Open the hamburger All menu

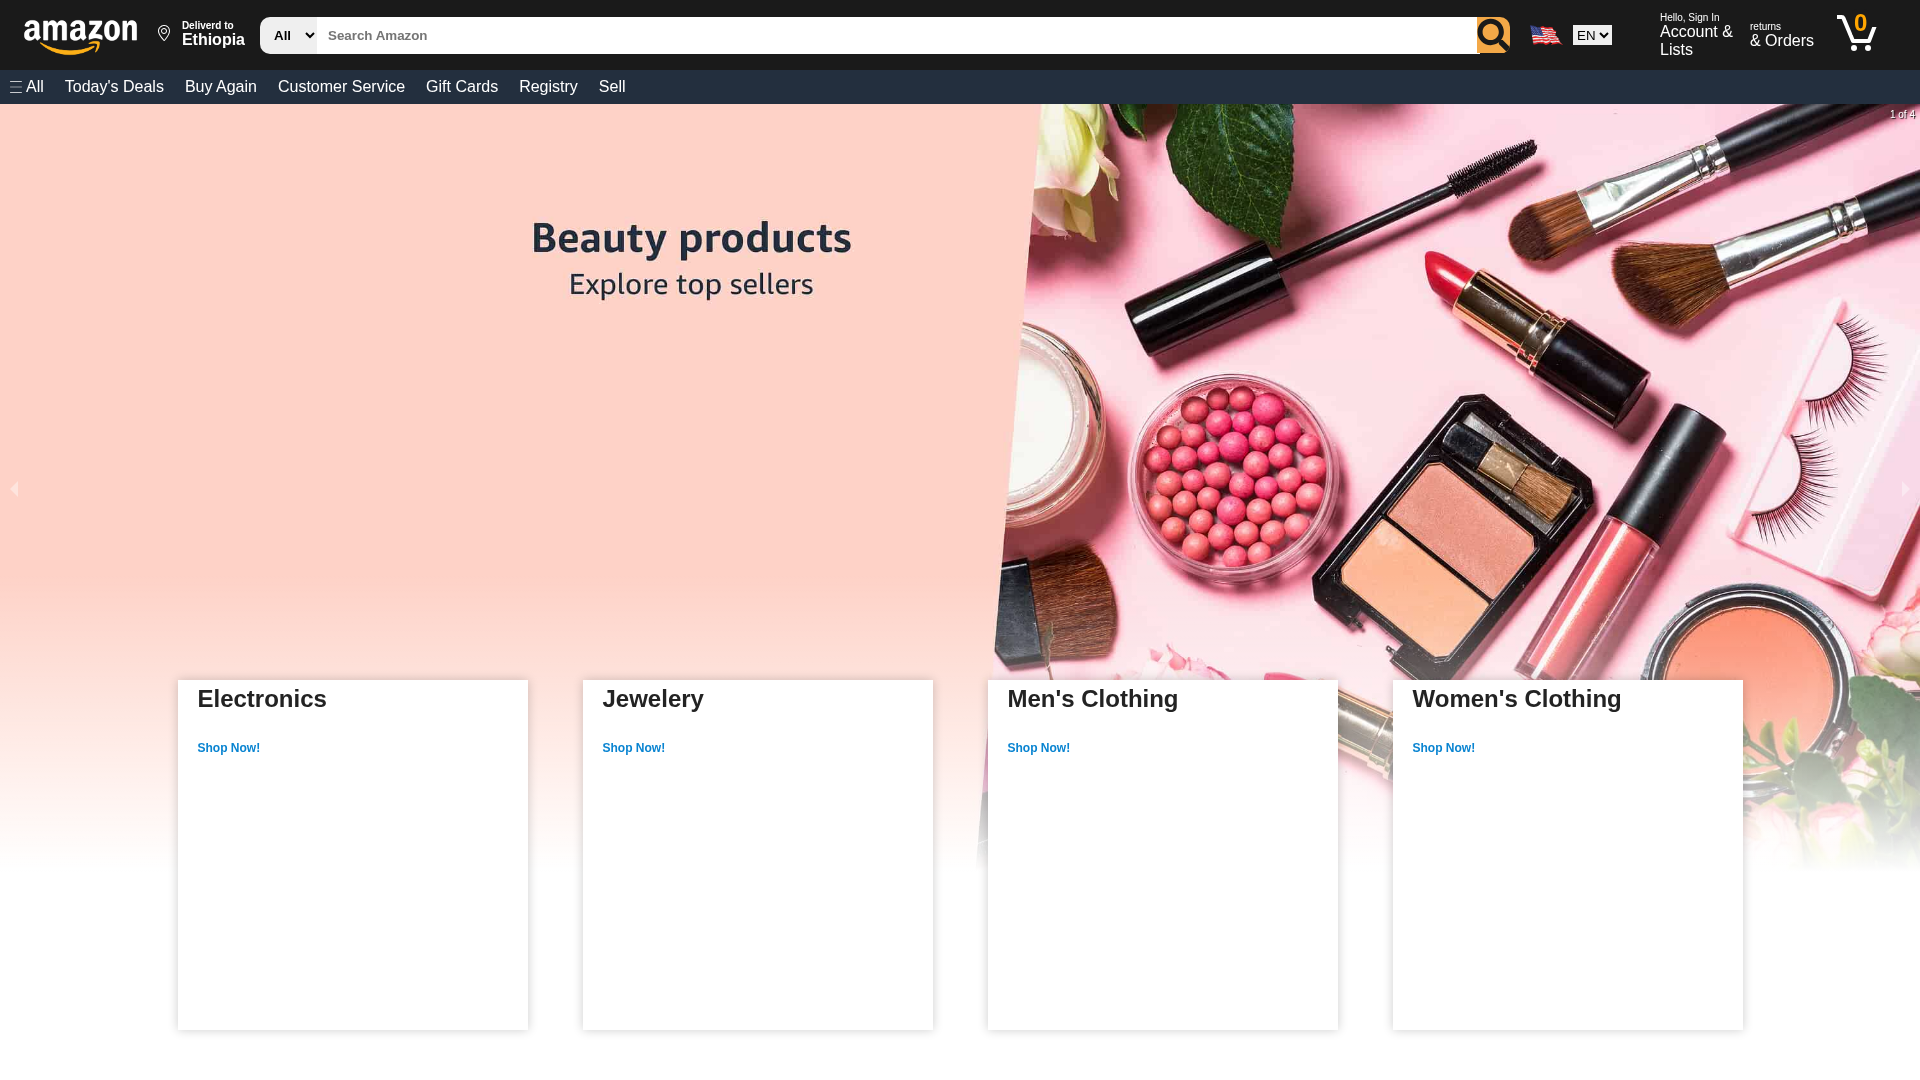coord(26,86)
